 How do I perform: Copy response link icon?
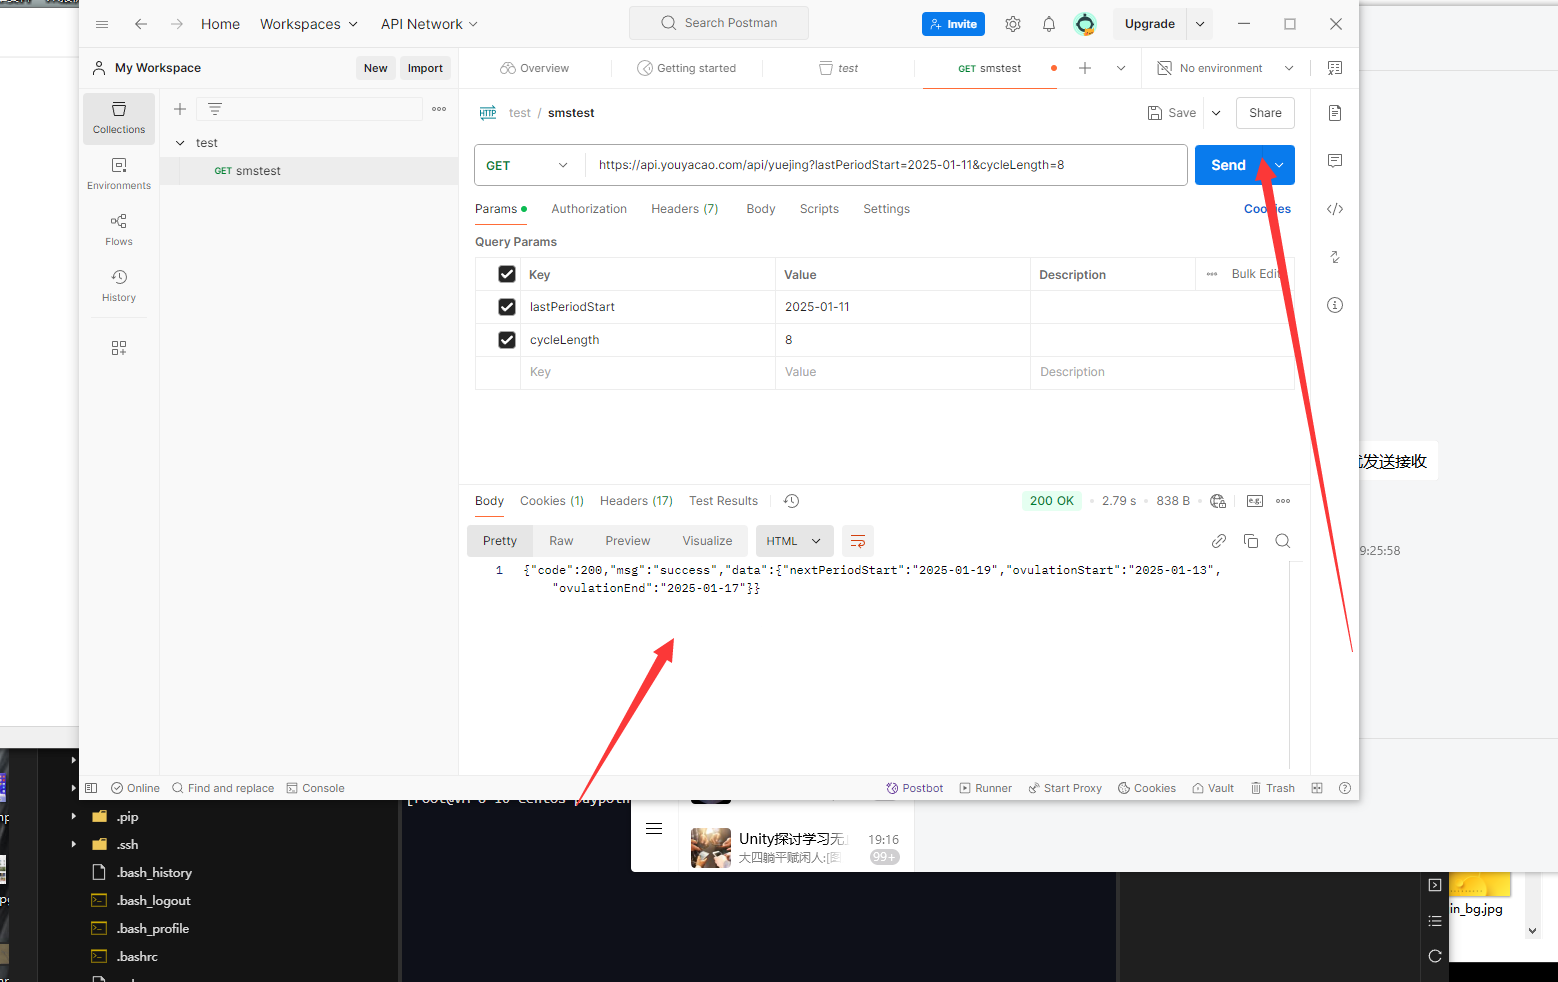pos(1219,541)
